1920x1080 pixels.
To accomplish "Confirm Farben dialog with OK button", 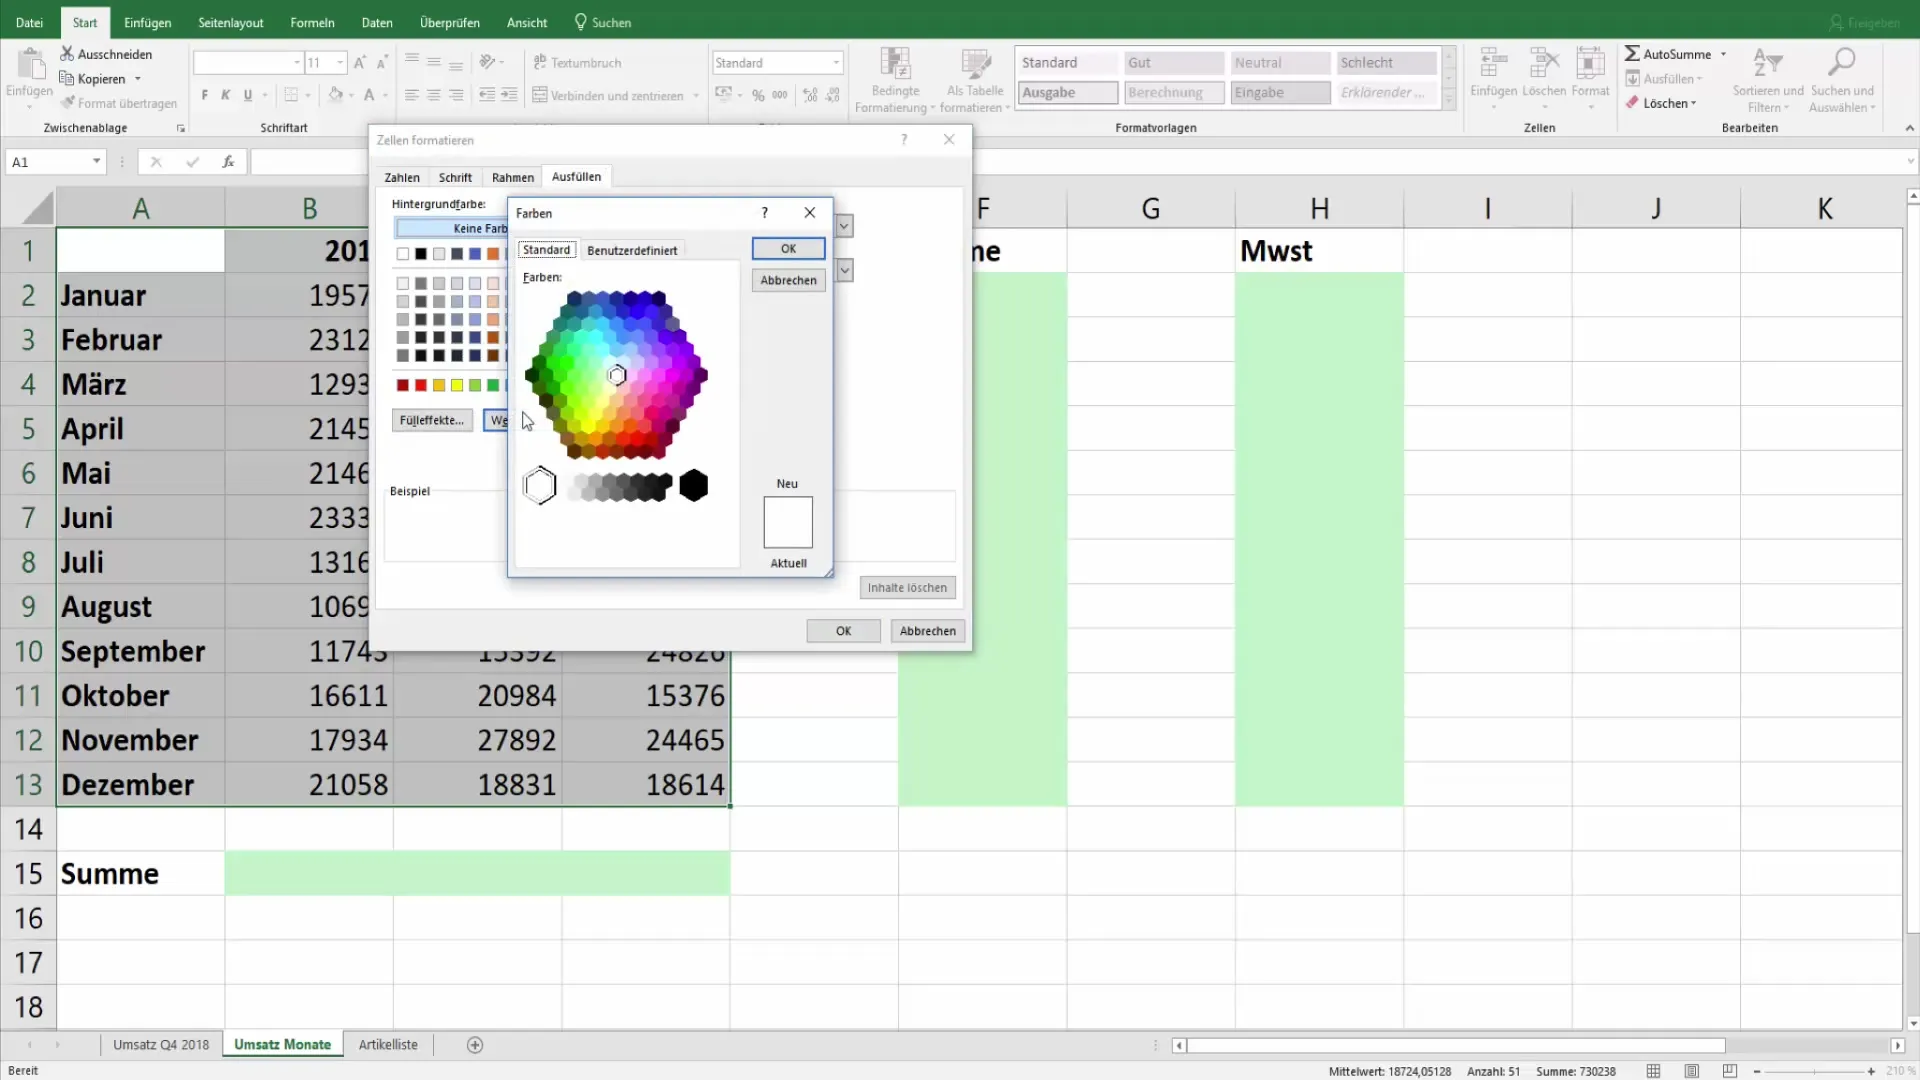I will [x=788, y=248].
